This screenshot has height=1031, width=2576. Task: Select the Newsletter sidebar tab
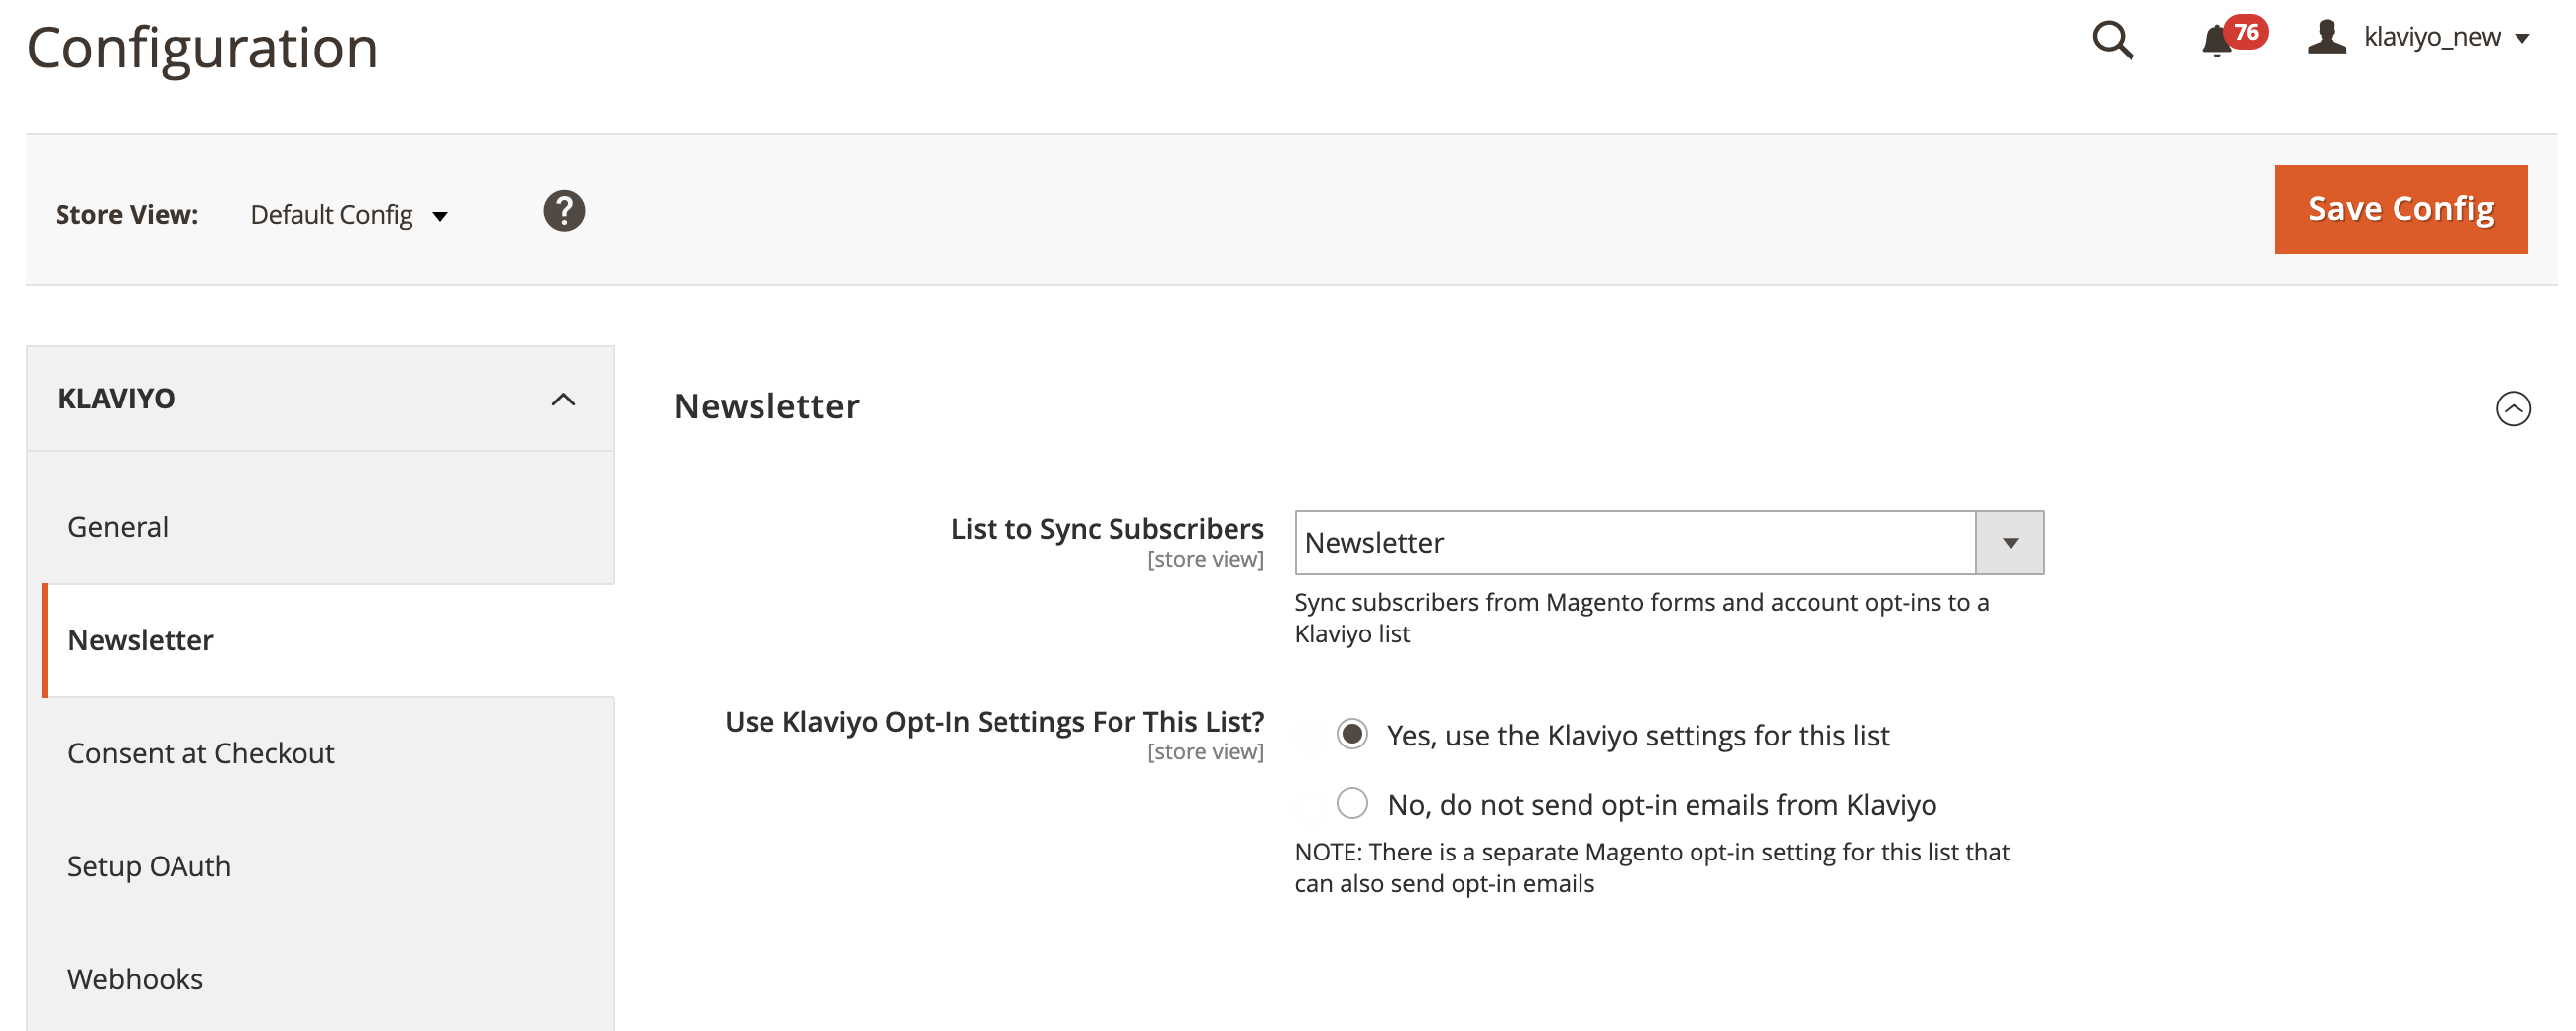(140, 640)
